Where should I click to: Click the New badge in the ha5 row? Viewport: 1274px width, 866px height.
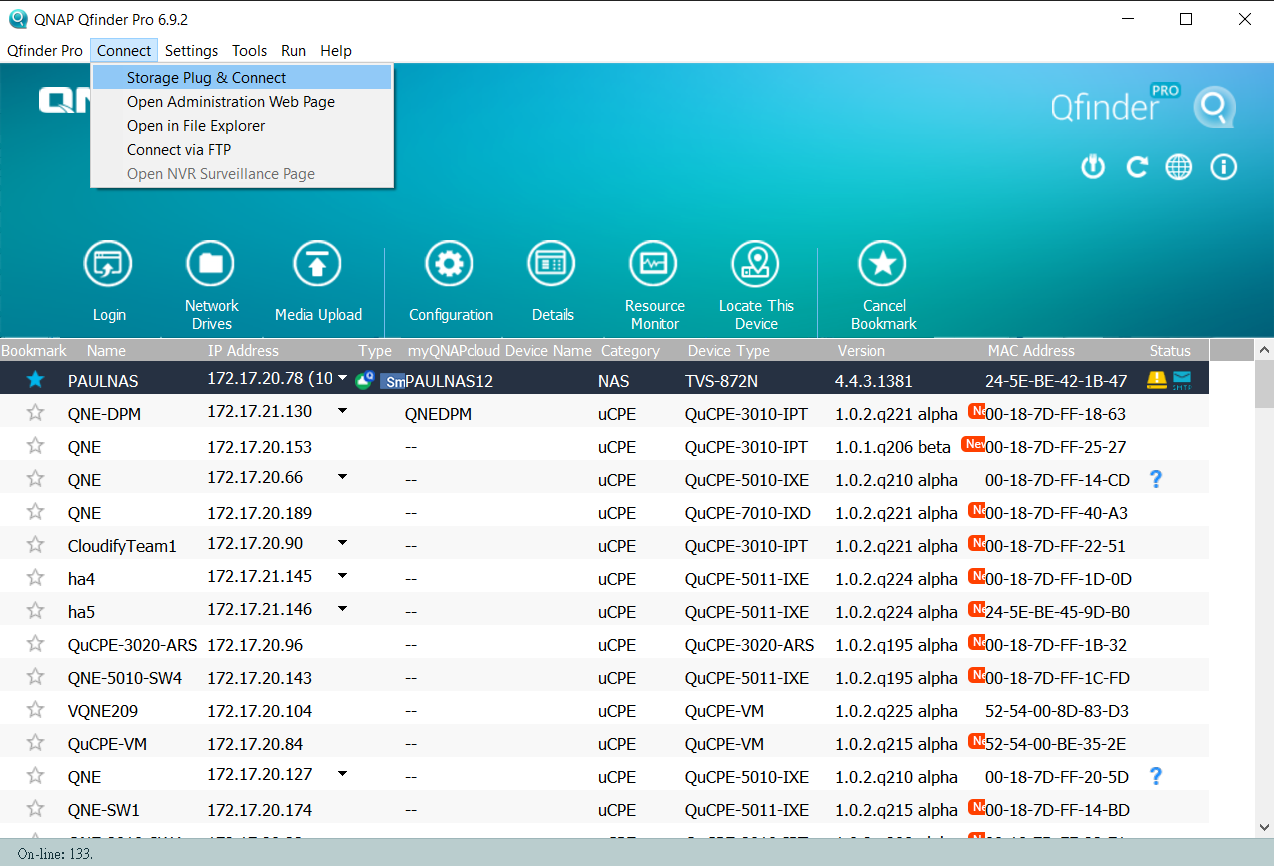click(977, 609)
